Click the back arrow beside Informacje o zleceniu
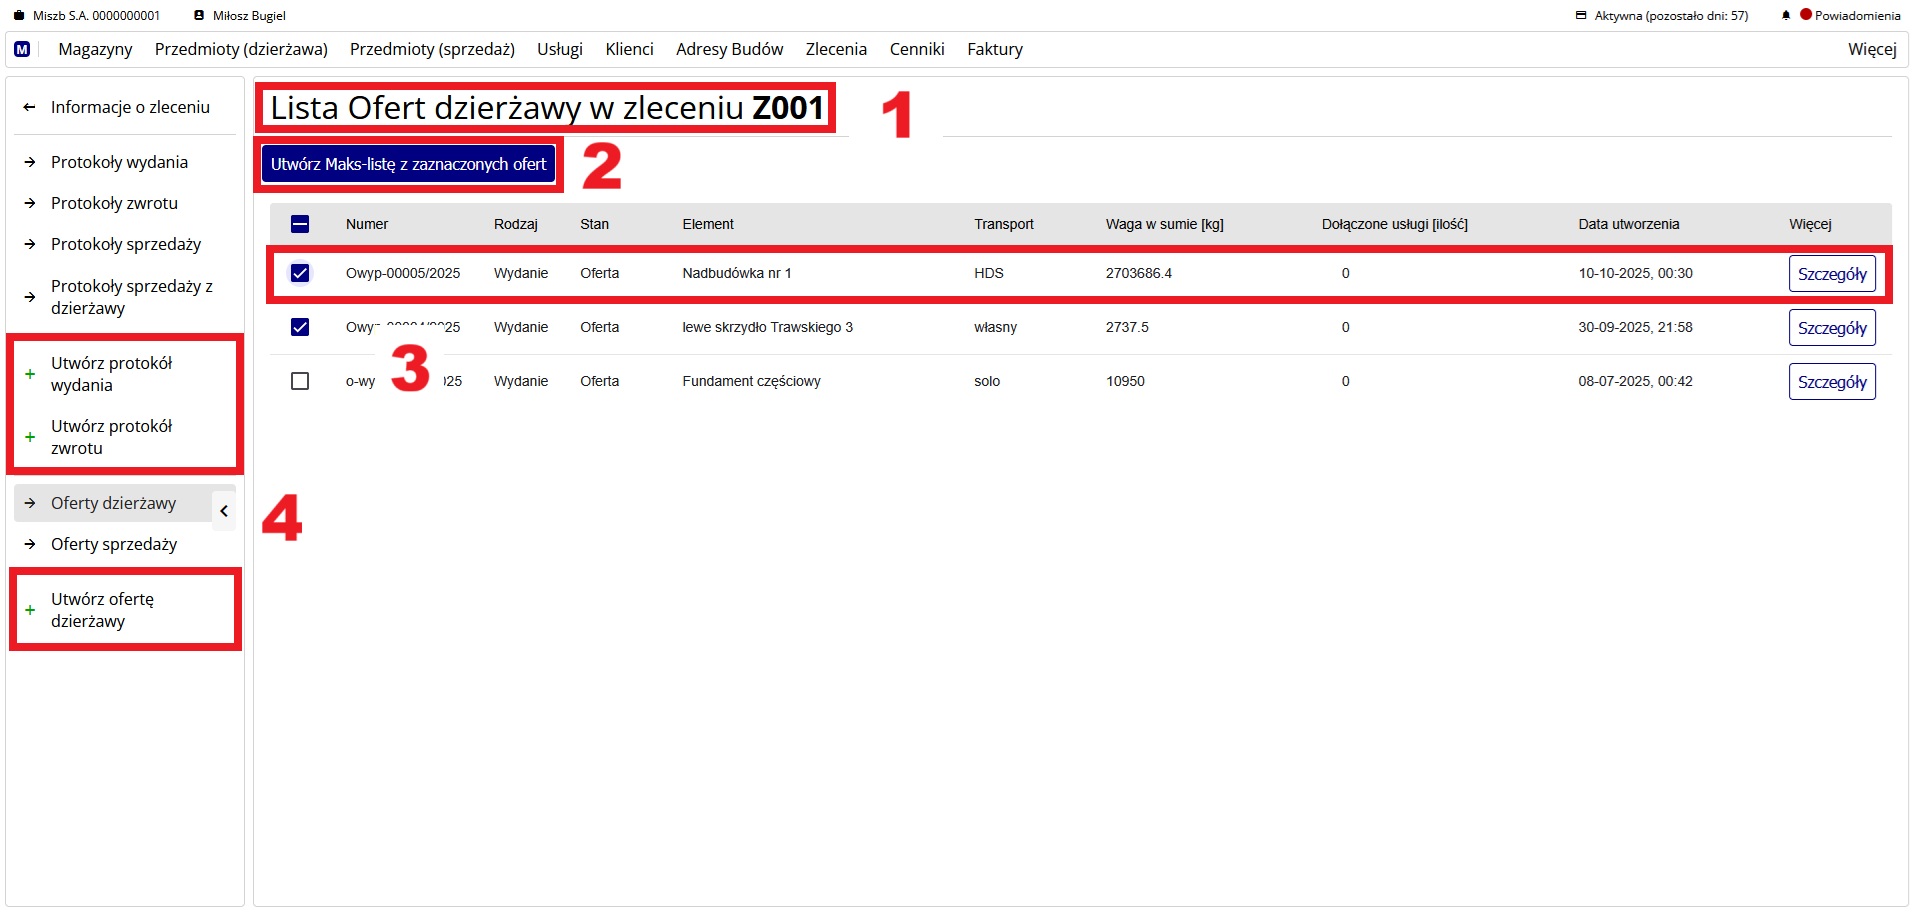The image size is (1914, 913). click(29, 106)
